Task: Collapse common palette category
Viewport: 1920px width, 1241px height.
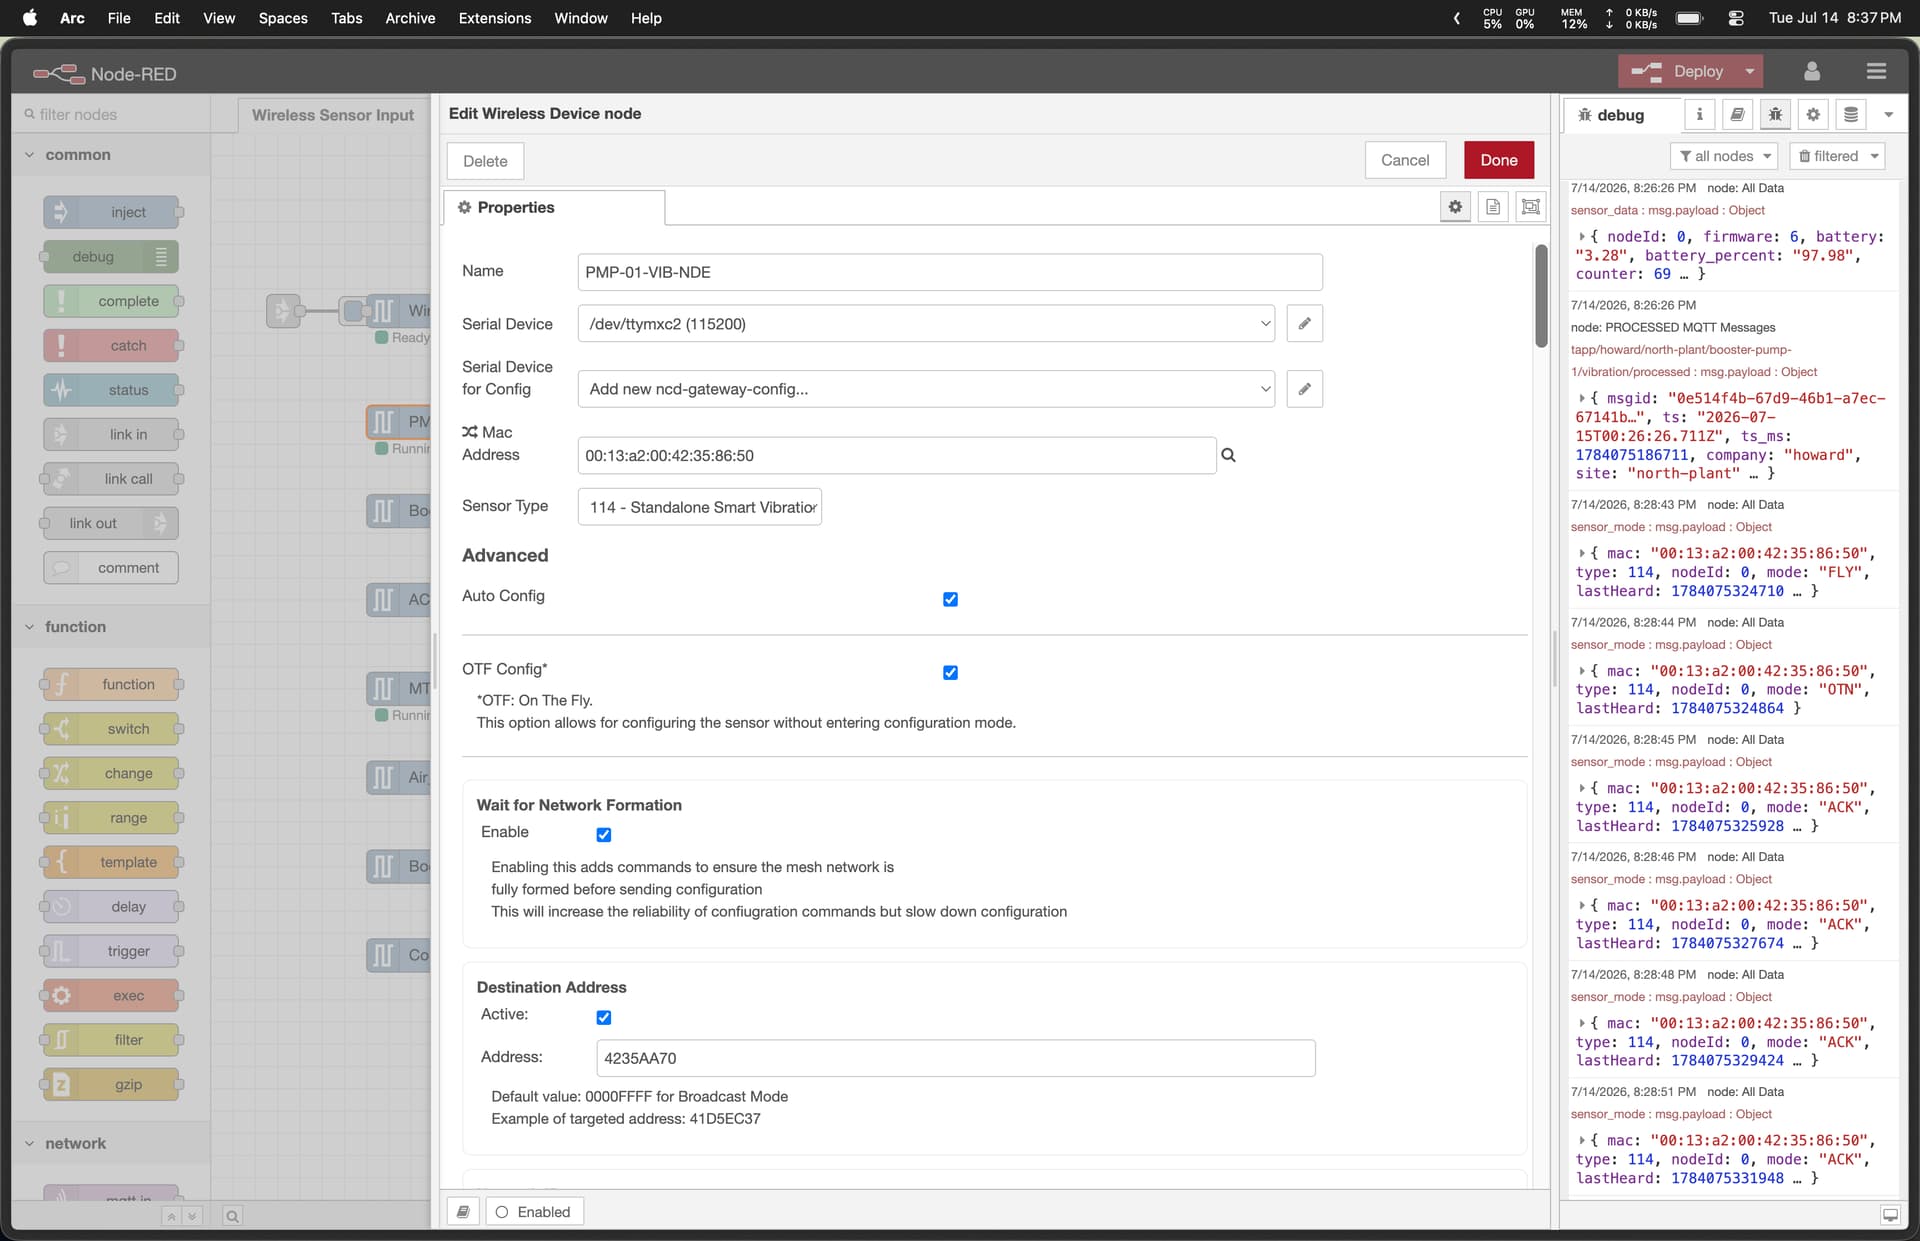Action: 111,155
